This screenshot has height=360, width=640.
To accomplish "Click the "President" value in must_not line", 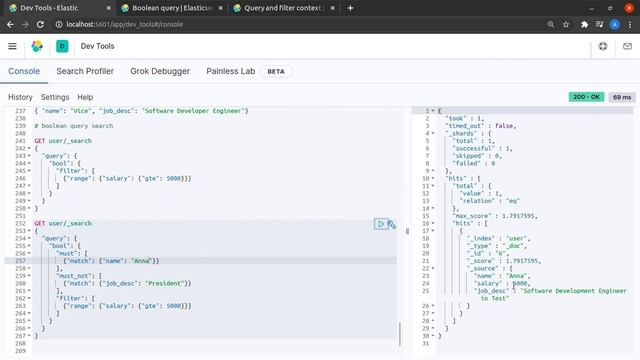I will pyautogui.click(x=164, y=283).
